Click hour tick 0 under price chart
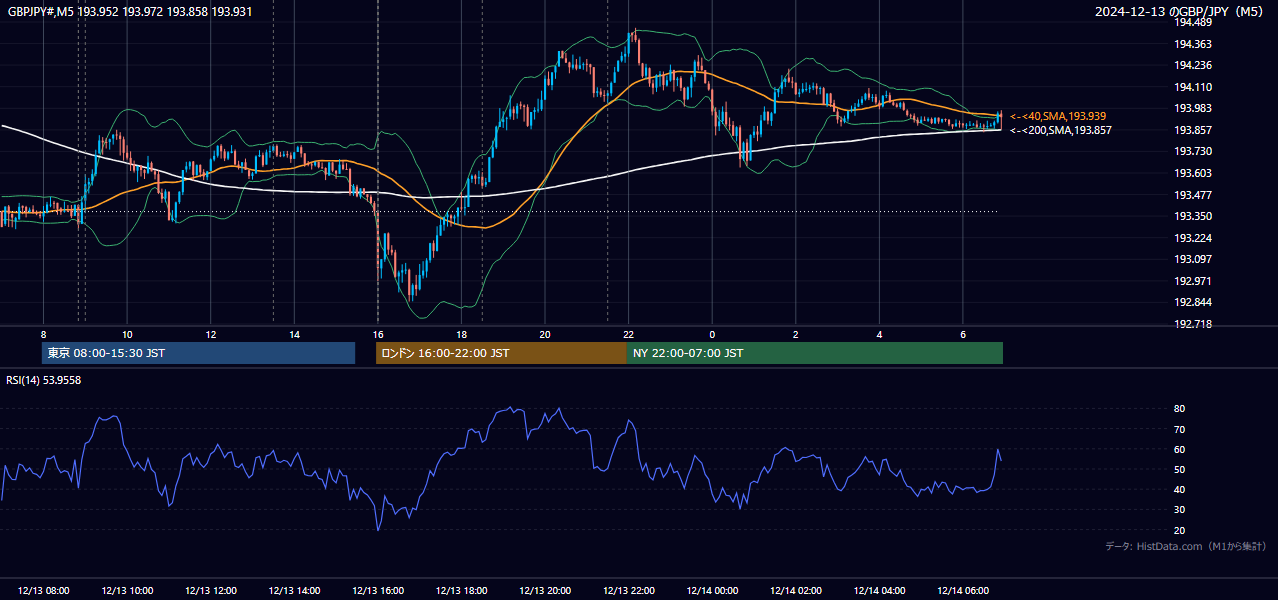Viewport: 1278px width, 600px height. point(712,334)
